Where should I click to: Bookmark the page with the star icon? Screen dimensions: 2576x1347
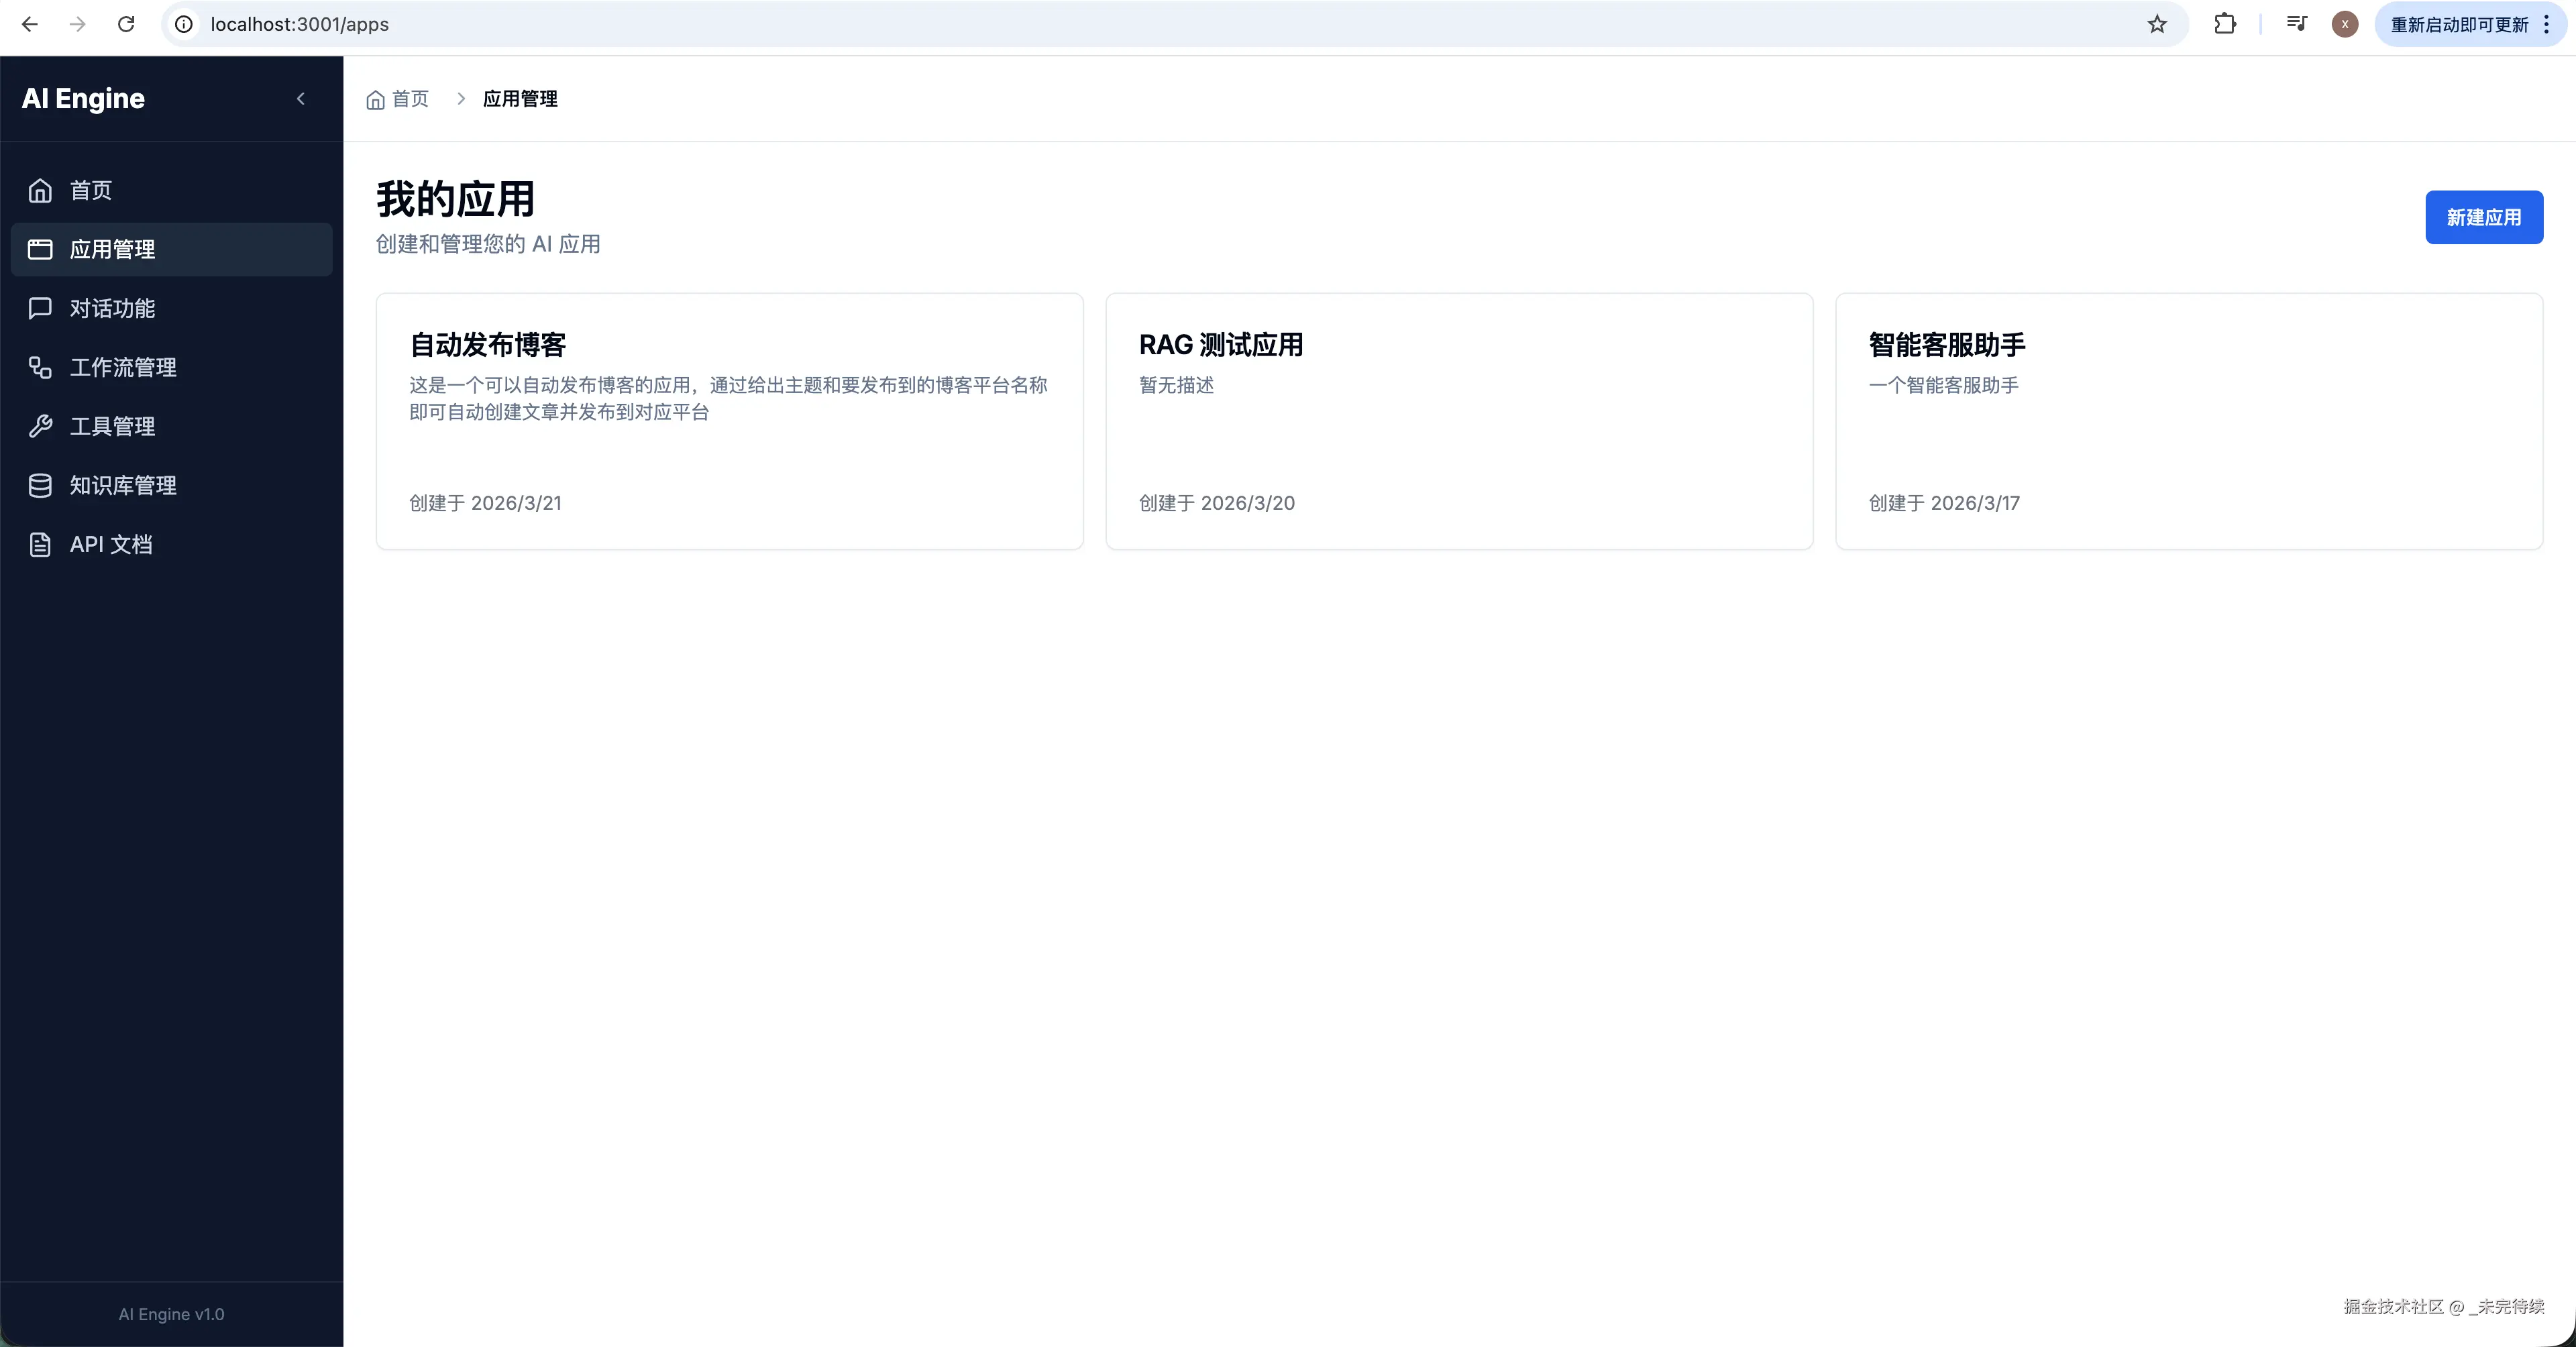click(2157, 23)
